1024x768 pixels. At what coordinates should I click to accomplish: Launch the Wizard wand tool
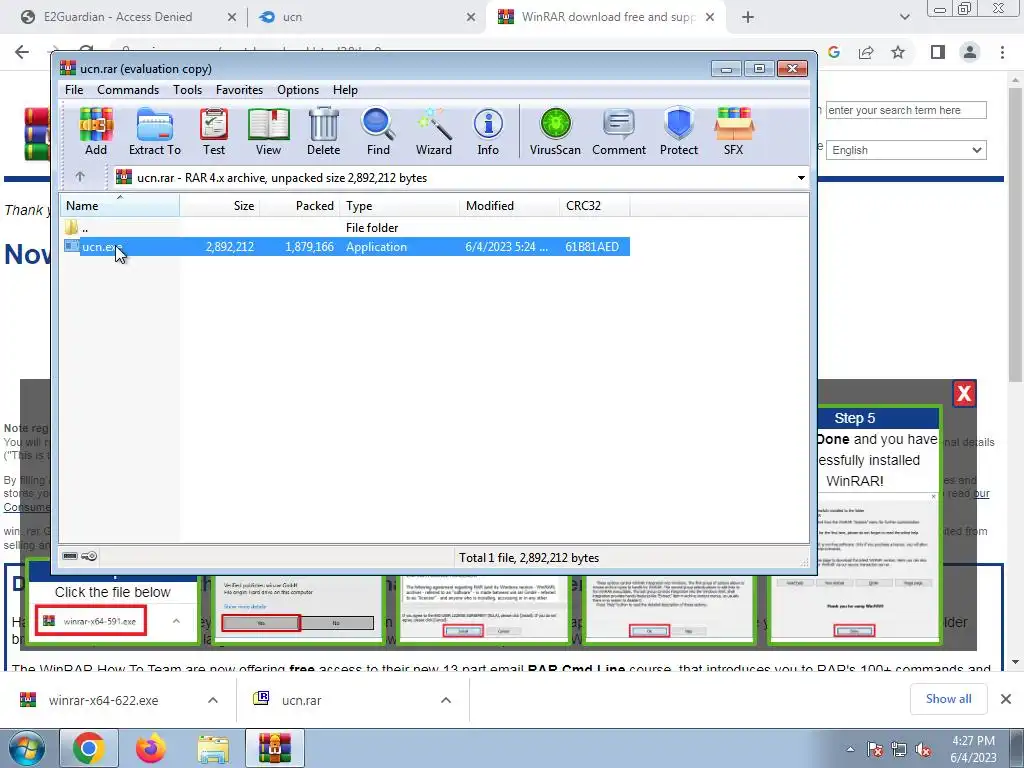pyautogui.click(x=434, y=132)
